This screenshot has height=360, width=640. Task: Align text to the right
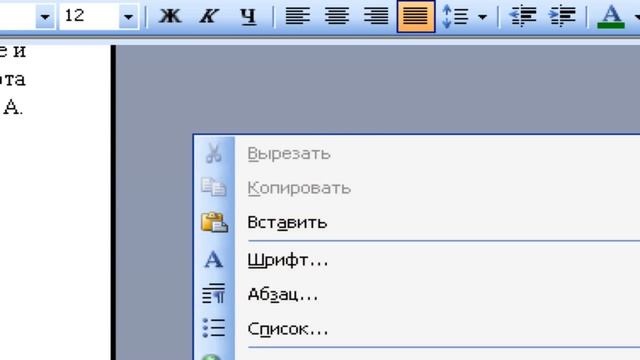pyautogui.click(x=376, y=16)
